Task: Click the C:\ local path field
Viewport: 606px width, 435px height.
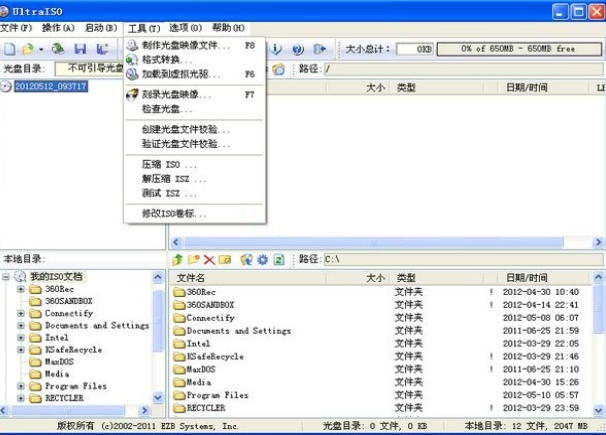Action: point(463,259)
